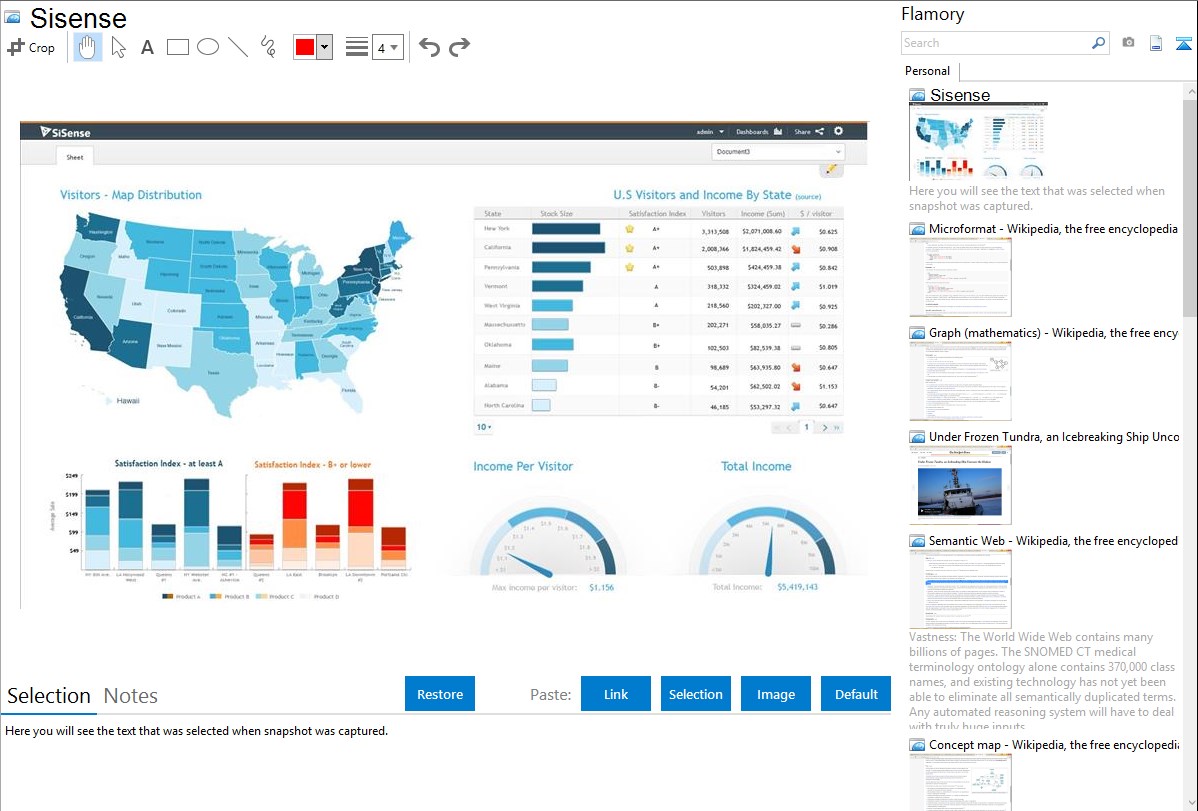The height and width of the screenshot is (811, 1198).
Task: Open Document3 dropdown in the dashboard
Action: [x=778, y=152]
